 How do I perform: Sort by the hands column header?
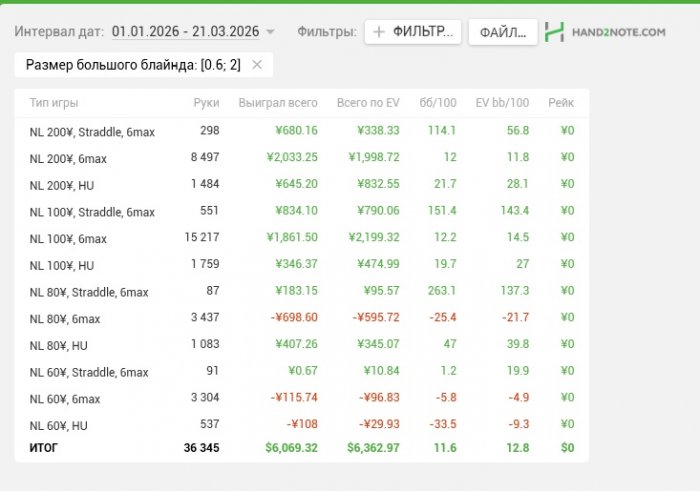[206, 103]
